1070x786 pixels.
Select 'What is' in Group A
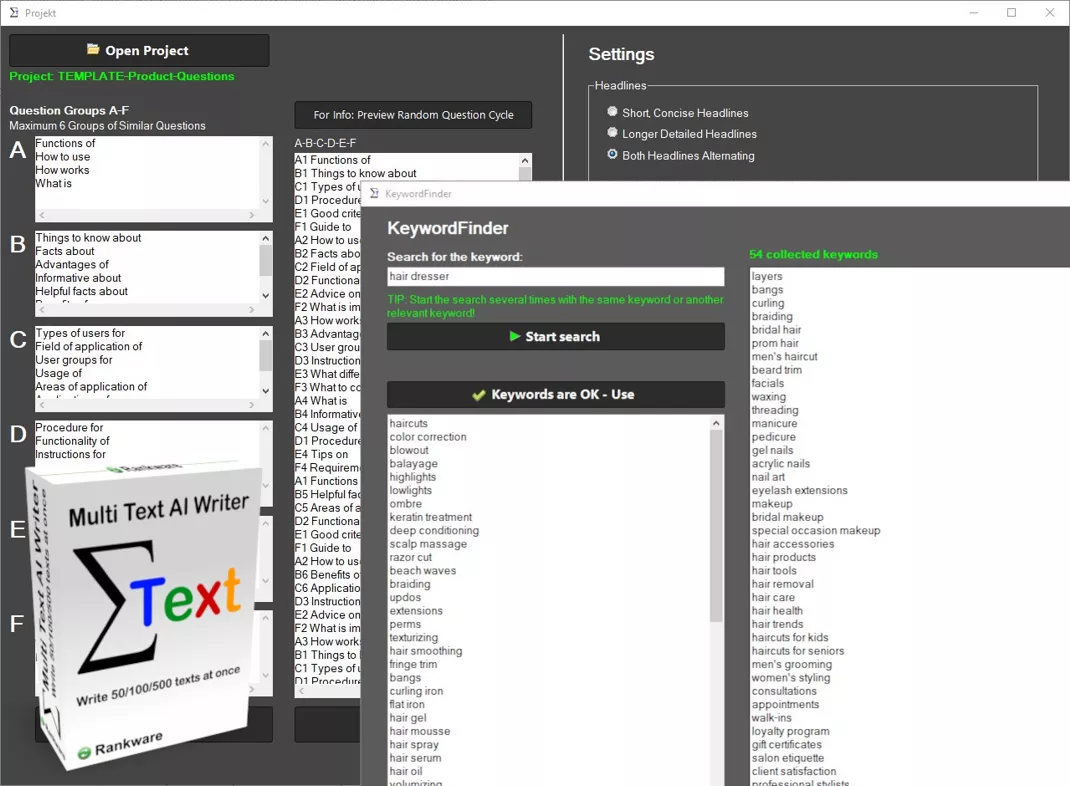[x=53, y=184]
